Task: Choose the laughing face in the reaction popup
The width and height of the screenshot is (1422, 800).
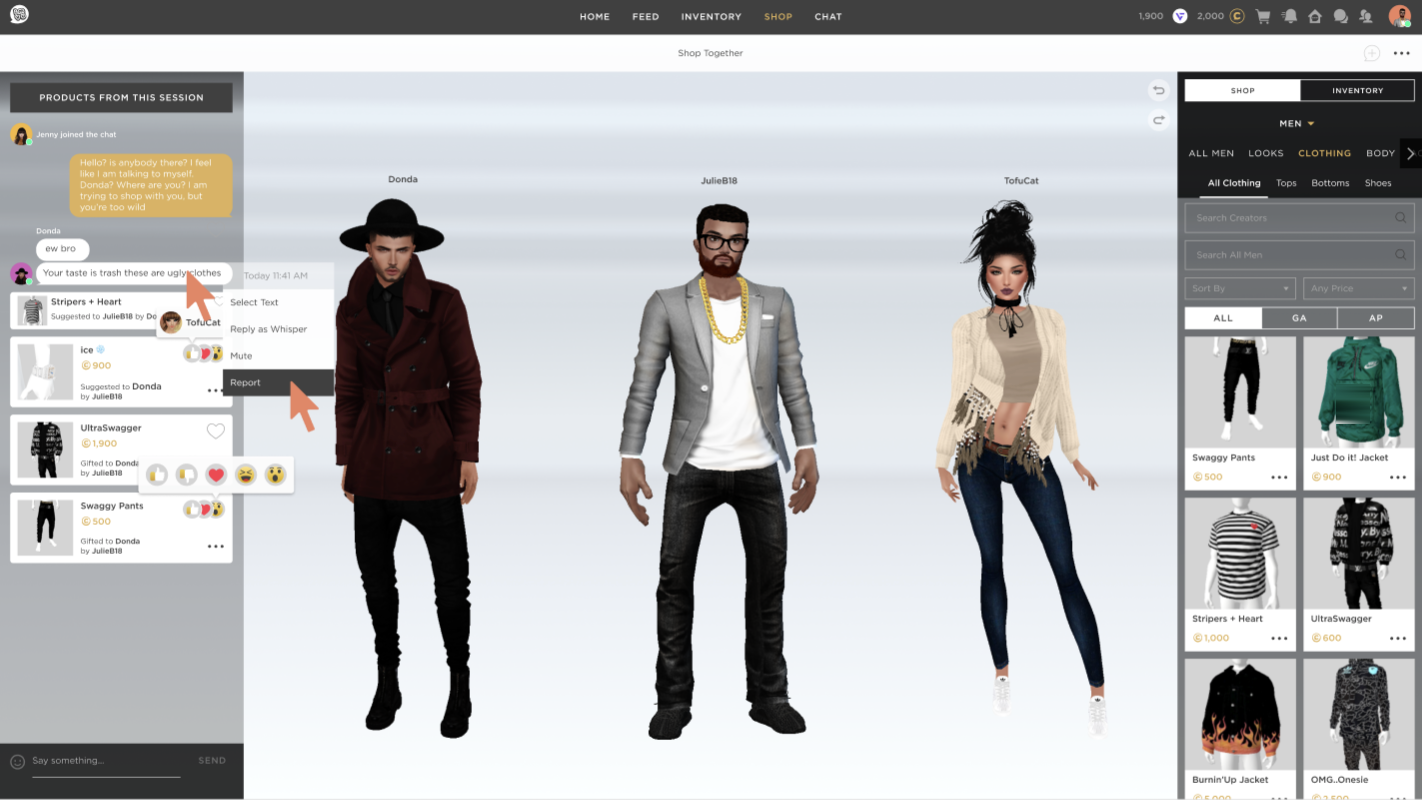Action: tap(246, 475)
